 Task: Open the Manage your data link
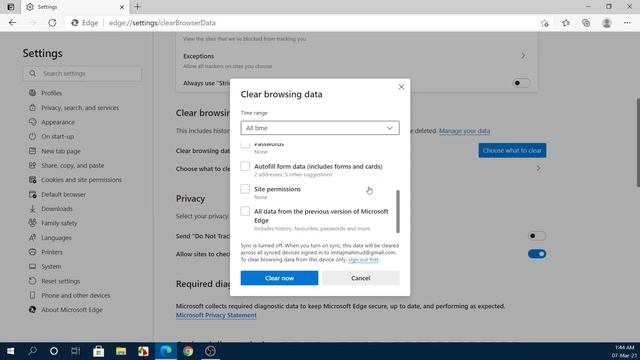click(x=464, y=131)
